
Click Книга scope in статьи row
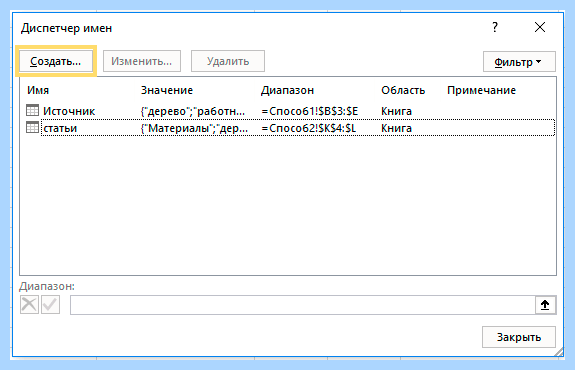pos(396,128)
